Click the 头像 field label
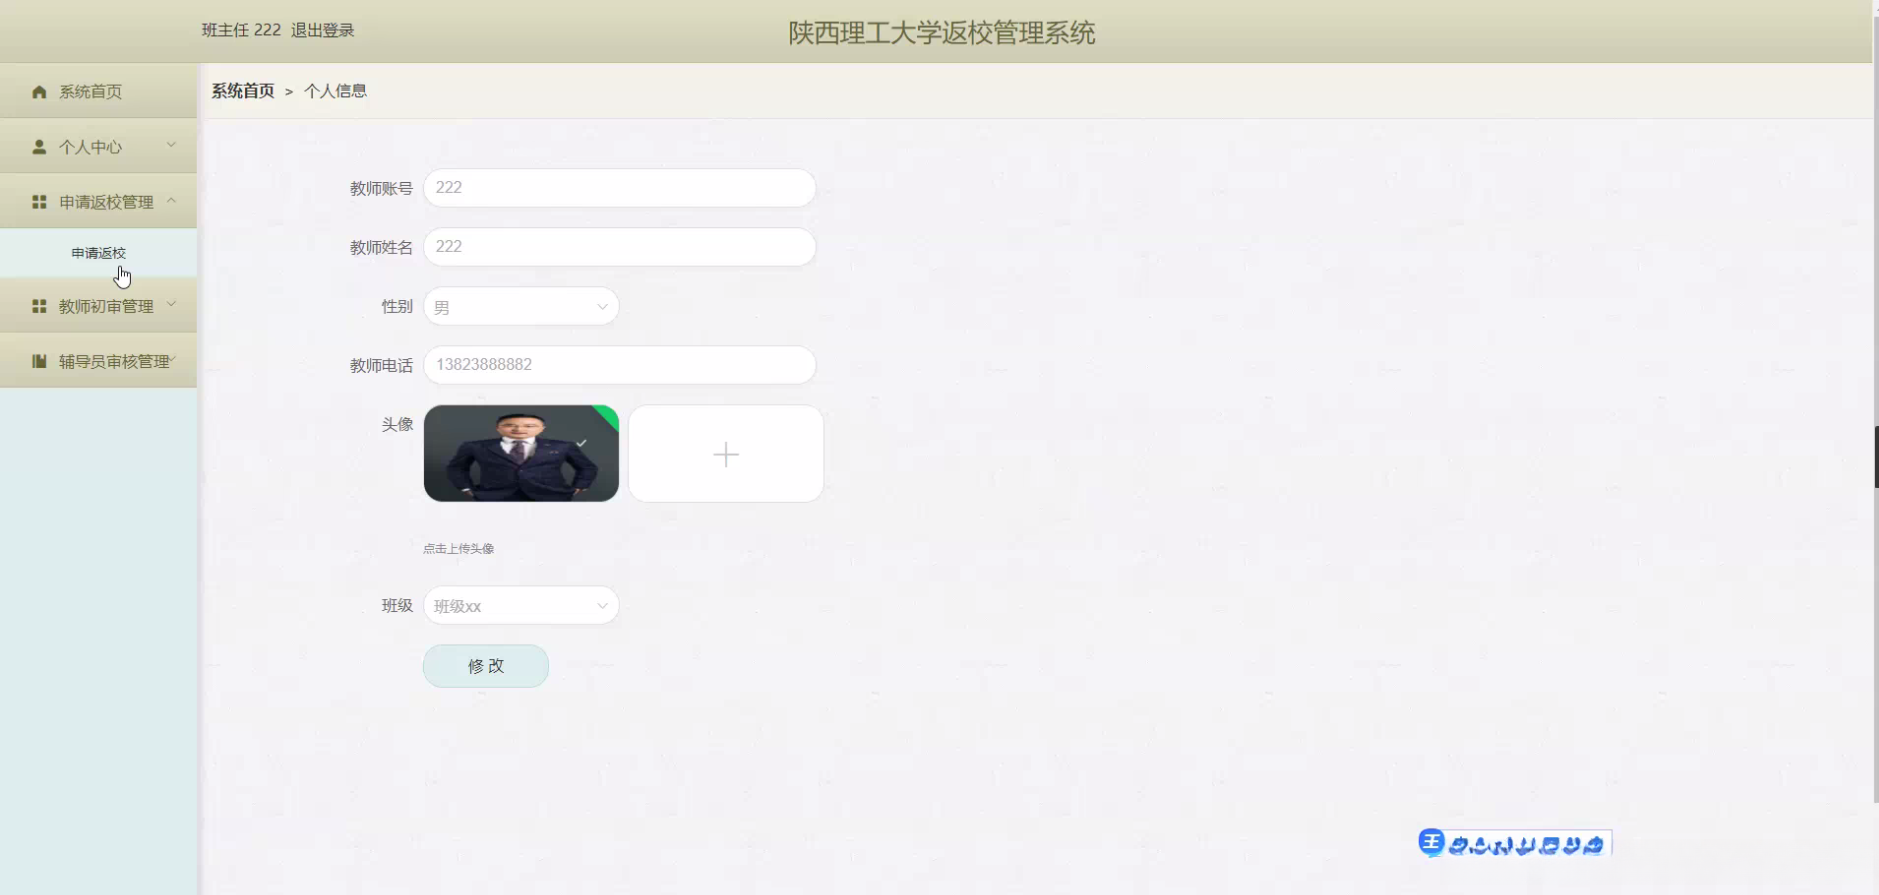Viewport: 1879px width, 895px height. click(397, 424)
